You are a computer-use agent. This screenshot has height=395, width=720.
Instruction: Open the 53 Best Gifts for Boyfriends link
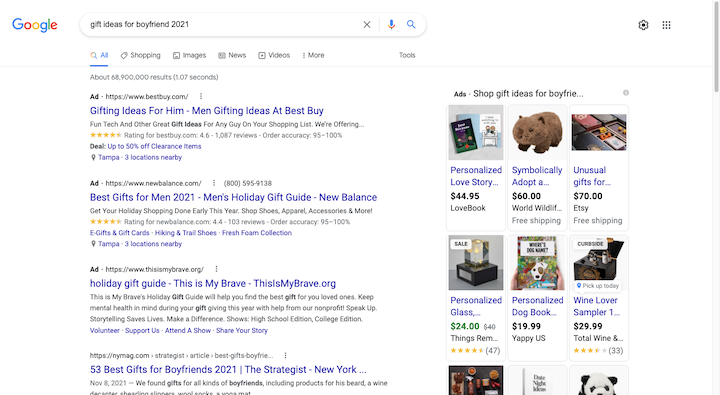click(228, 369)
